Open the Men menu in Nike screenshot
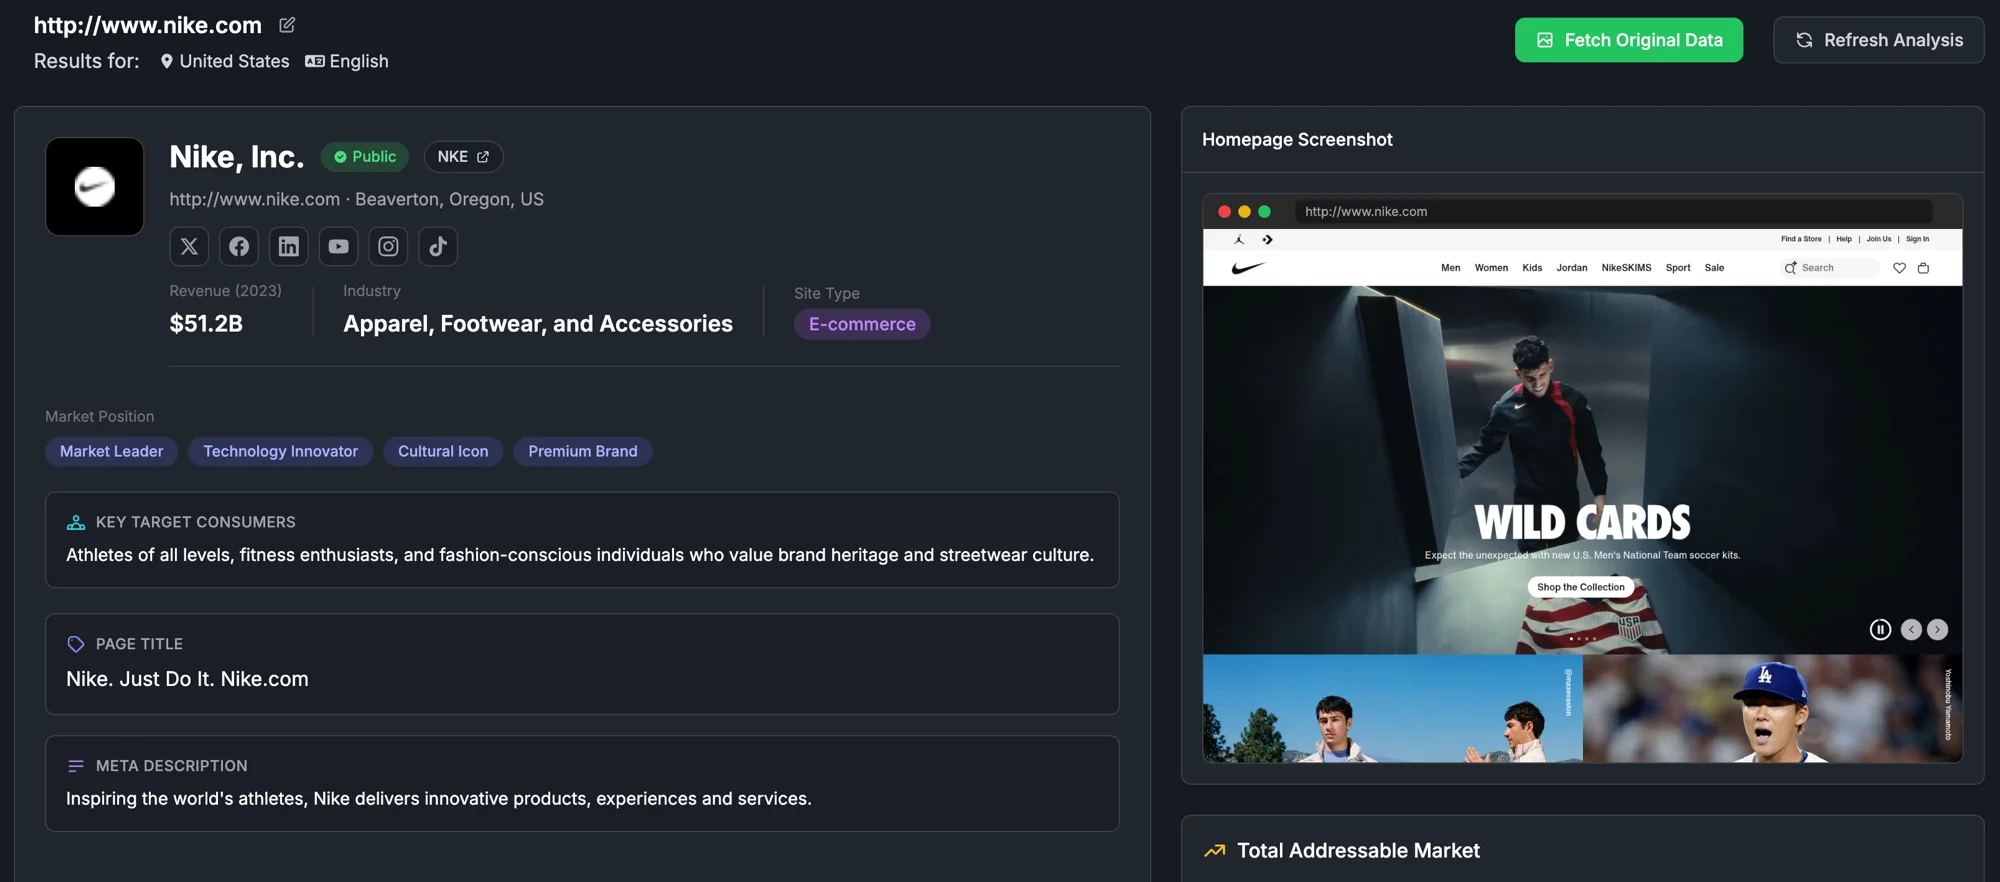 coord(1451,268)
